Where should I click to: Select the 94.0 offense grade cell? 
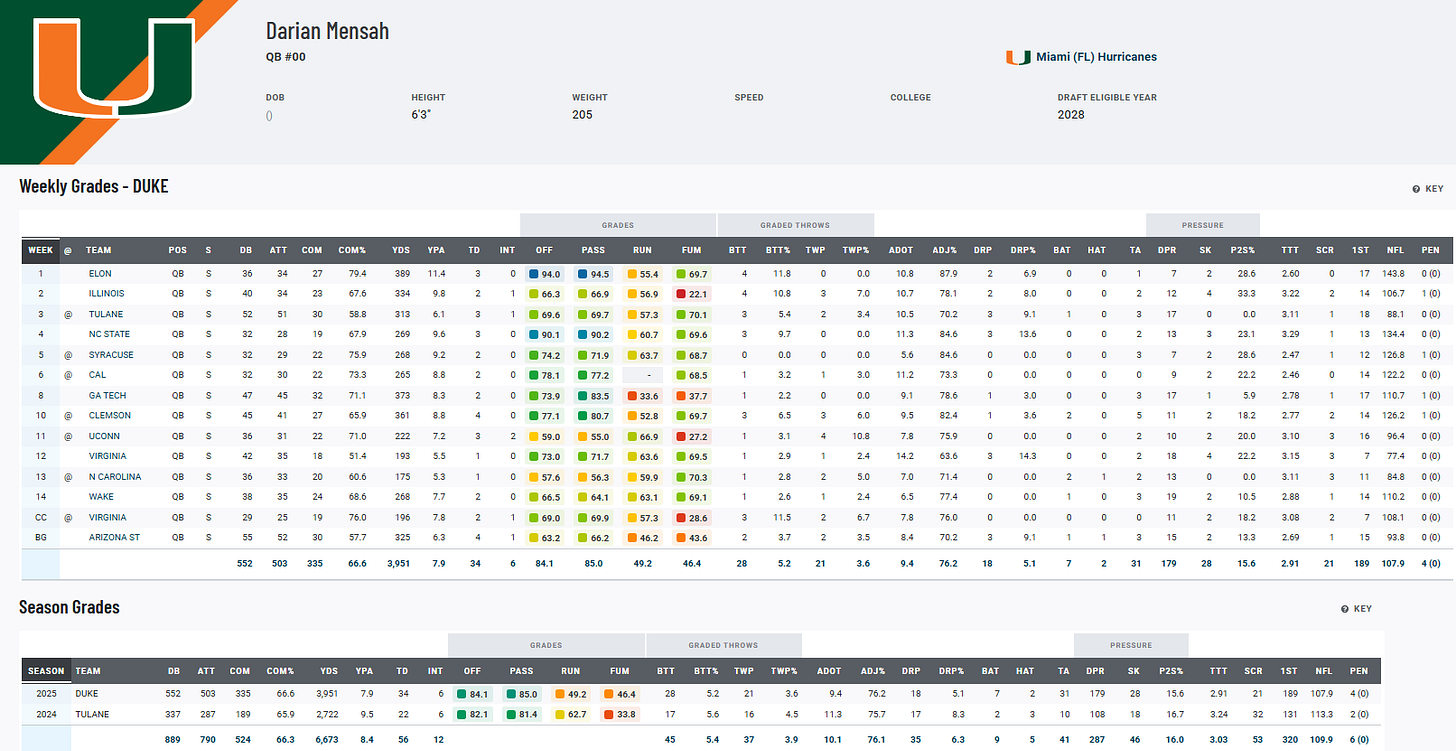pyautogui.click(x=546, y=273)
